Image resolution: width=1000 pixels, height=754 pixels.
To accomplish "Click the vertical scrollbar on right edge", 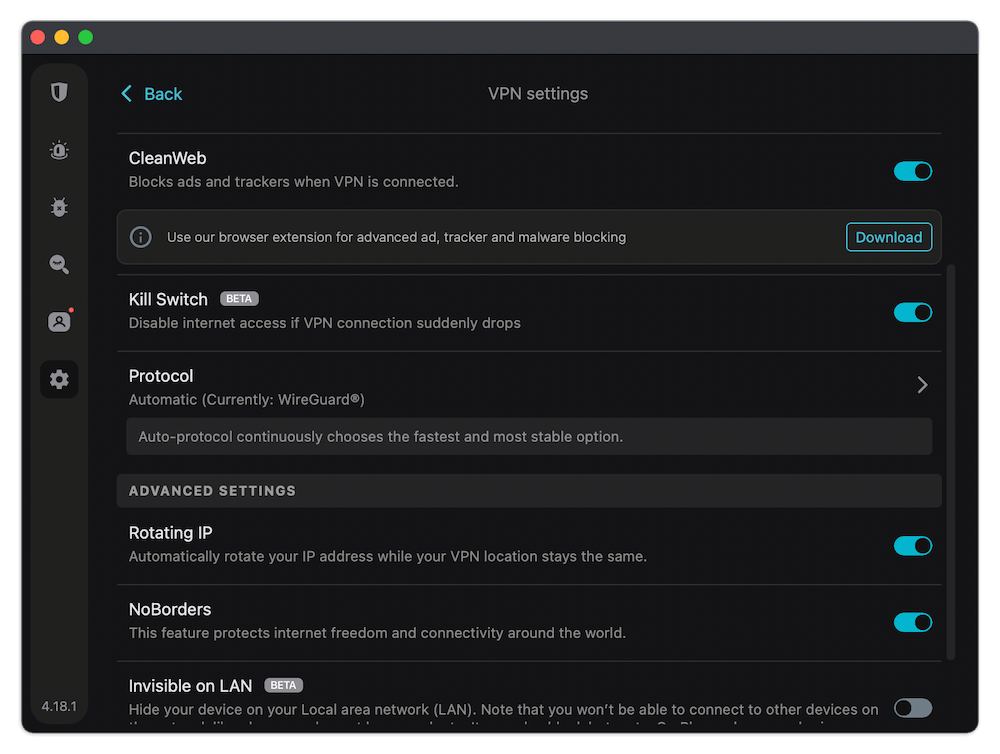I will pos(951,460).
